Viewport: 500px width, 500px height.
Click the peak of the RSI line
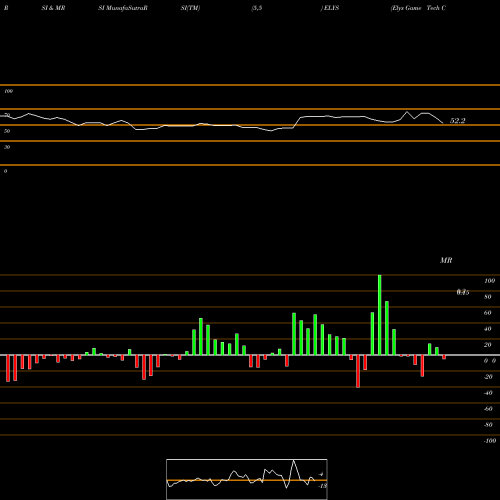click(x=407, y=112)
